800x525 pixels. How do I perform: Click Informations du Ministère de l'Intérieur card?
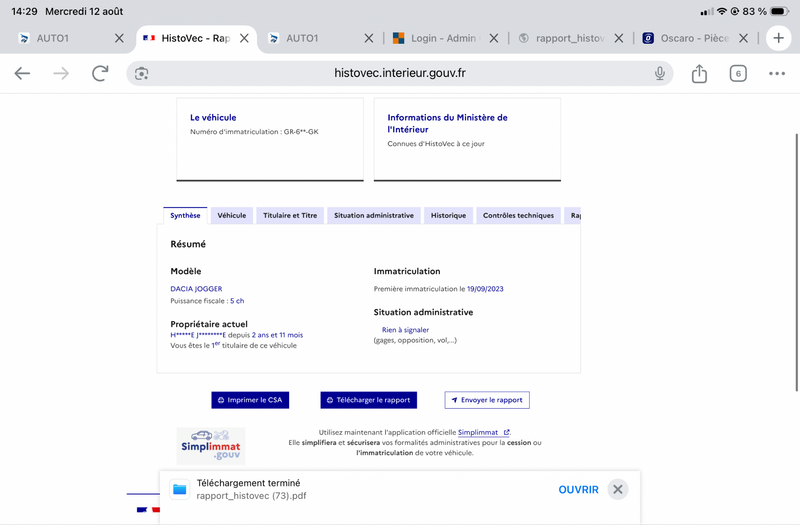pyautogui.click(x=467, y=139)
